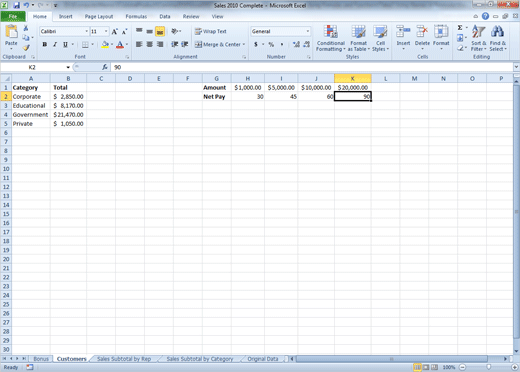This screenshot has height=372, width=520.
Task: Click the Undo arrow icon
Action: coord(26,5)
